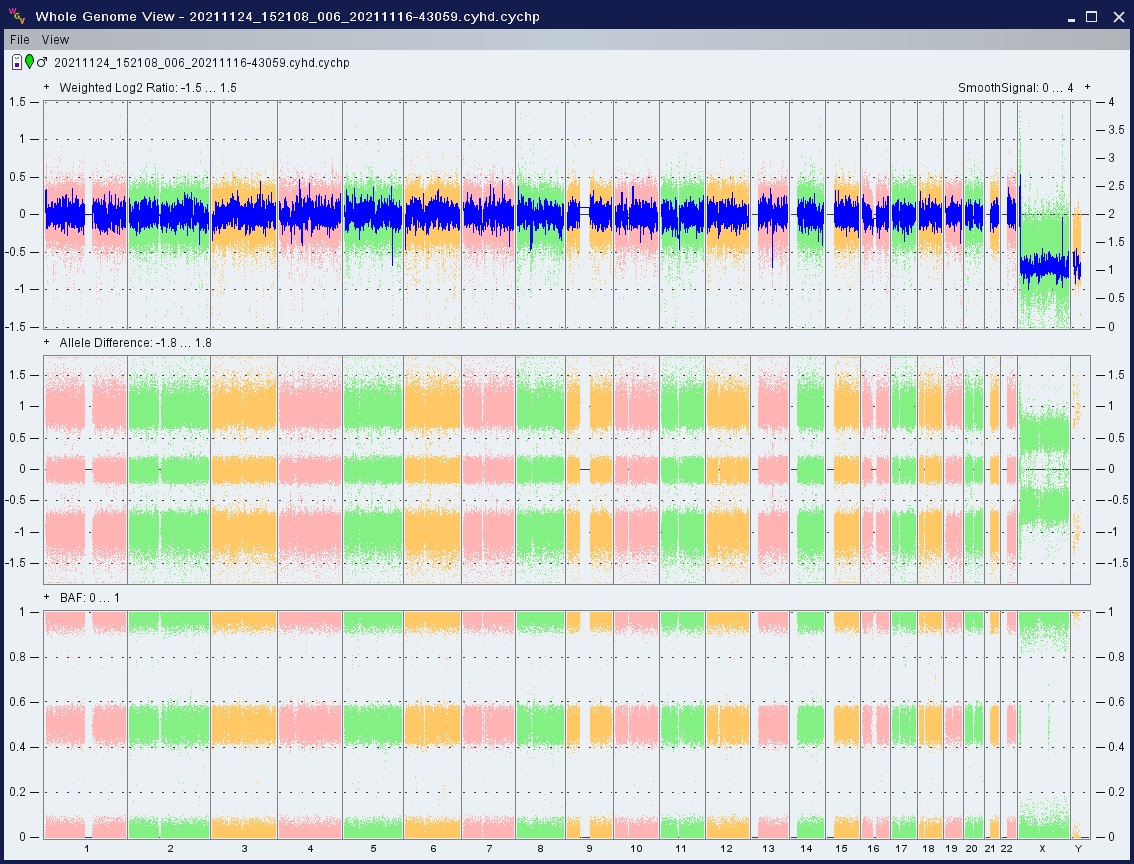
Task: Expand the Weighted Log2 Ratio plus sign
Action: click(47, 88)
